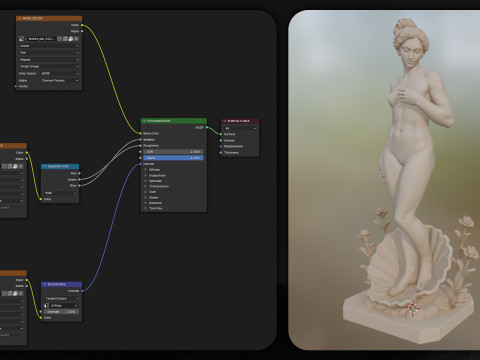Click Color output socket of BASE COLOR node

pyautogui.click(x=82, y=25)
